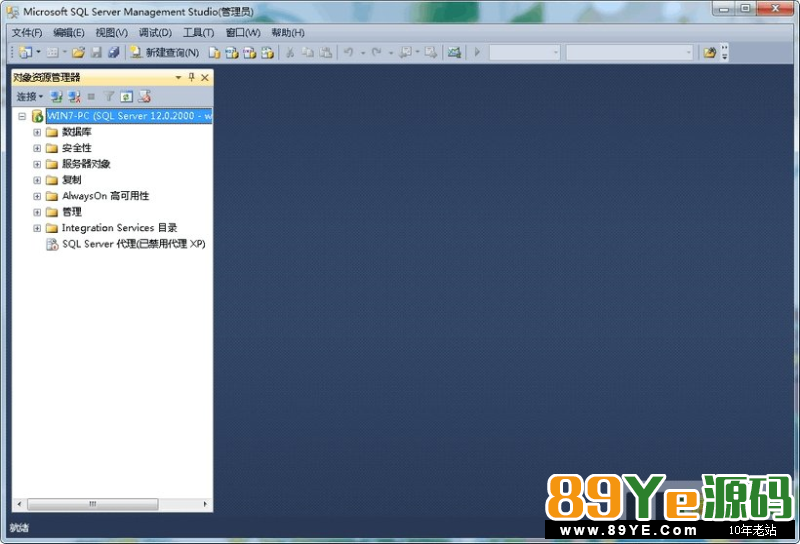Expand the 服务器对象 folder

pos(37,164)
